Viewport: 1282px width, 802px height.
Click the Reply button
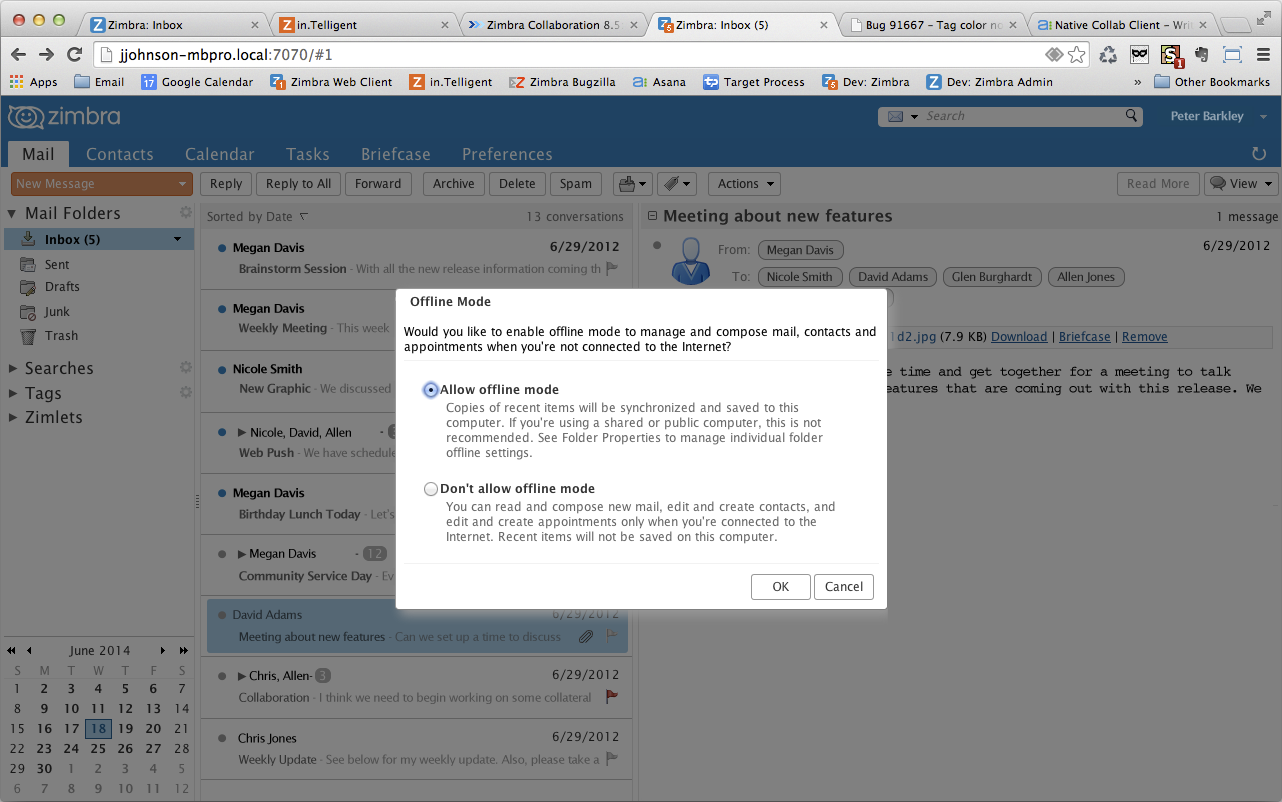[x=226, y=184]
